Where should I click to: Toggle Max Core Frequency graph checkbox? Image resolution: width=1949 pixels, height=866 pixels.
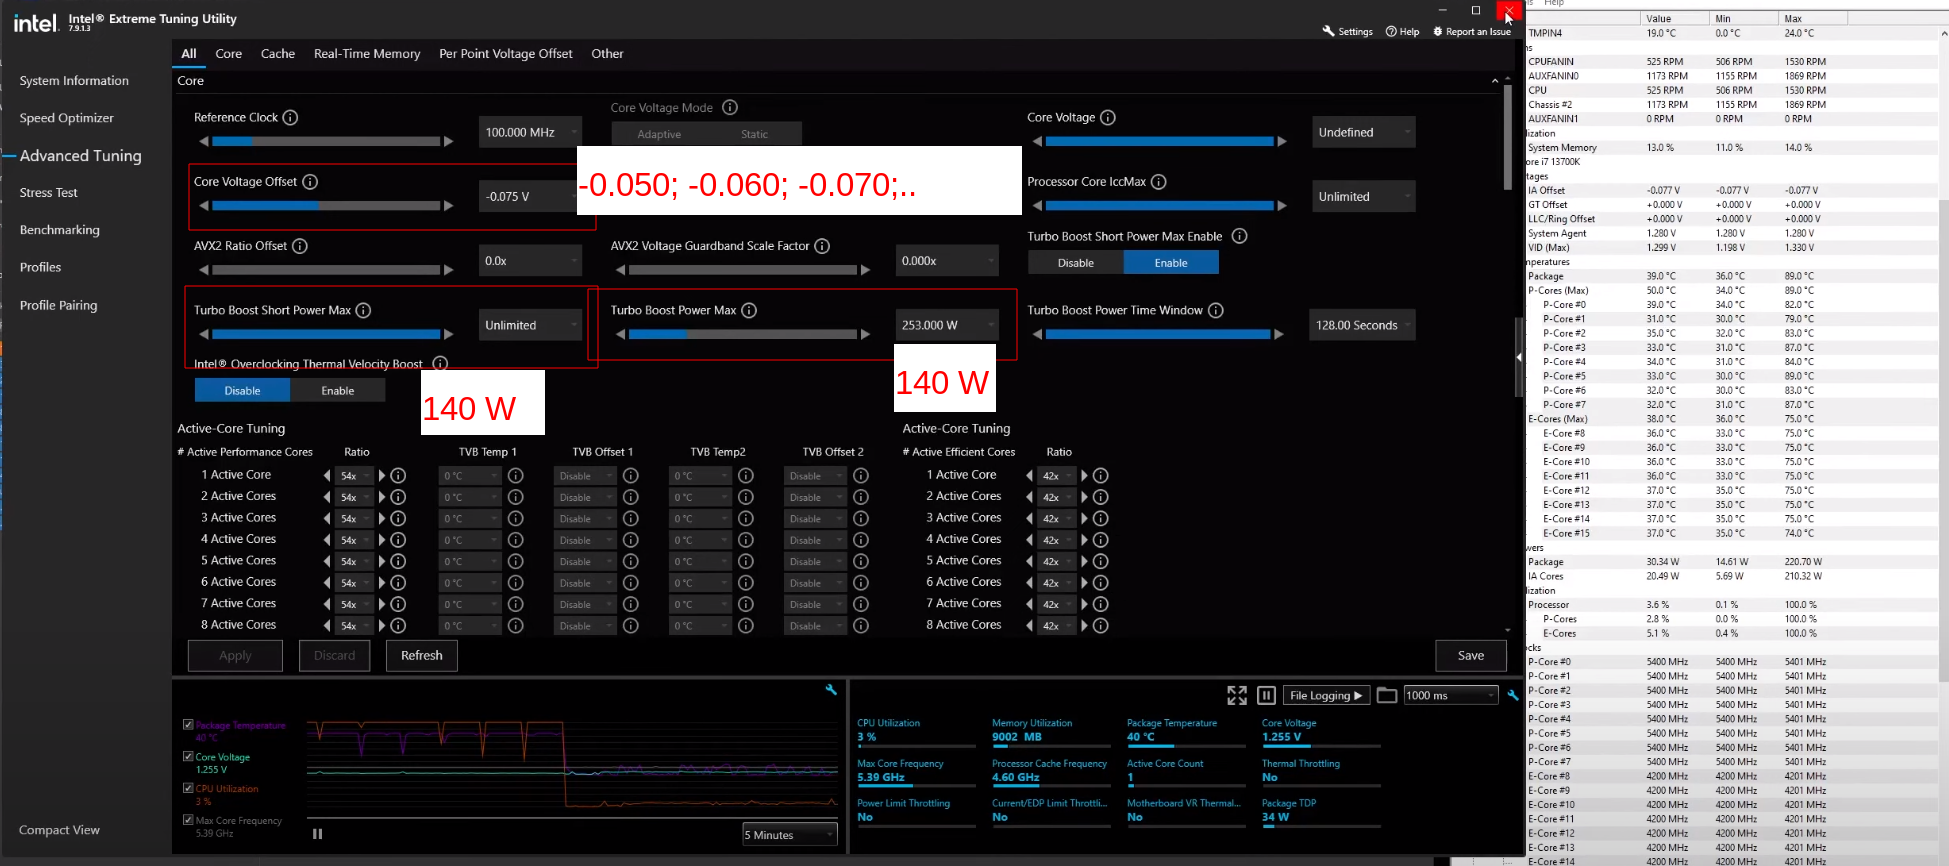(188, 820)
